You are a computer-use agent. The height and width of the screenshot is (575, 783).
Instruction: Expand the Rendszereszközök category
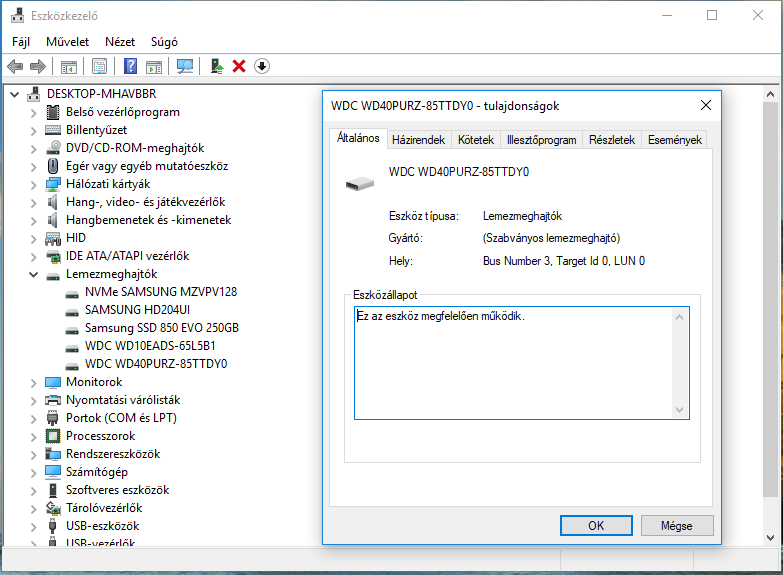point(33,455)
